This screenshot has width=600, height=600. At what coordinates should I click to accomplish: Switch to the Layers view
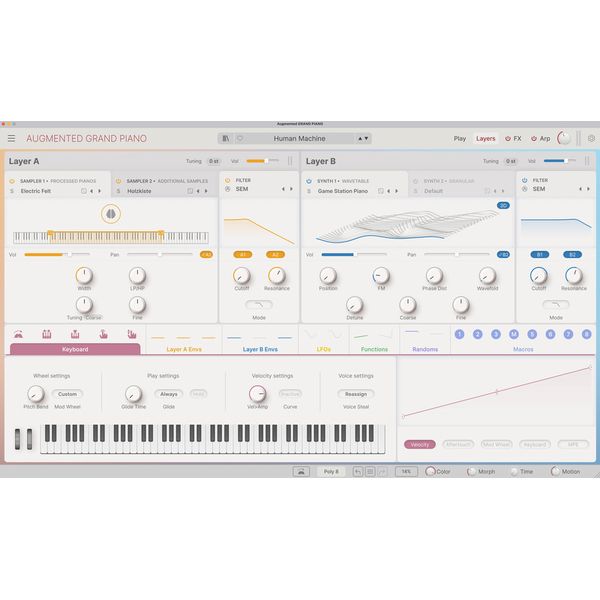[486, 139]
